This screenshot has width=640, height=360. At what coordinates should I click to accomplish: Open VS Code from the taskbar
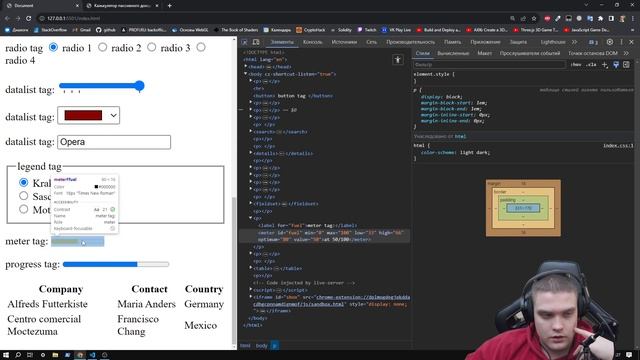click(92, 355)
